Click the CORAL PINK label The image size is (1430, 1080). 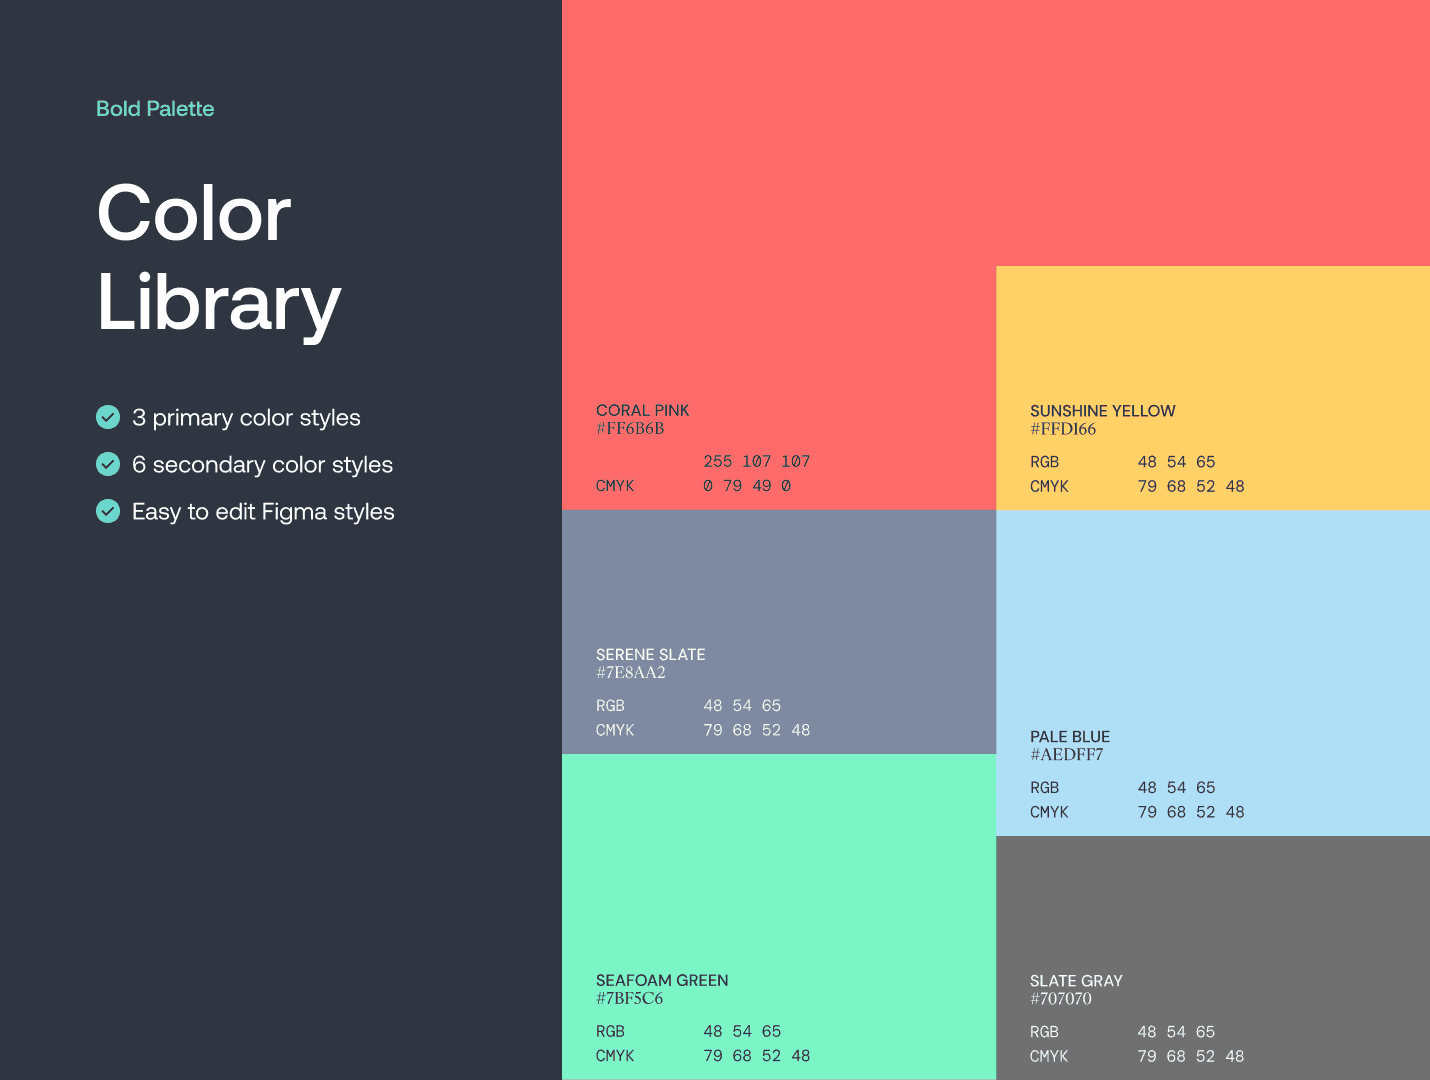tap(642, 410)
